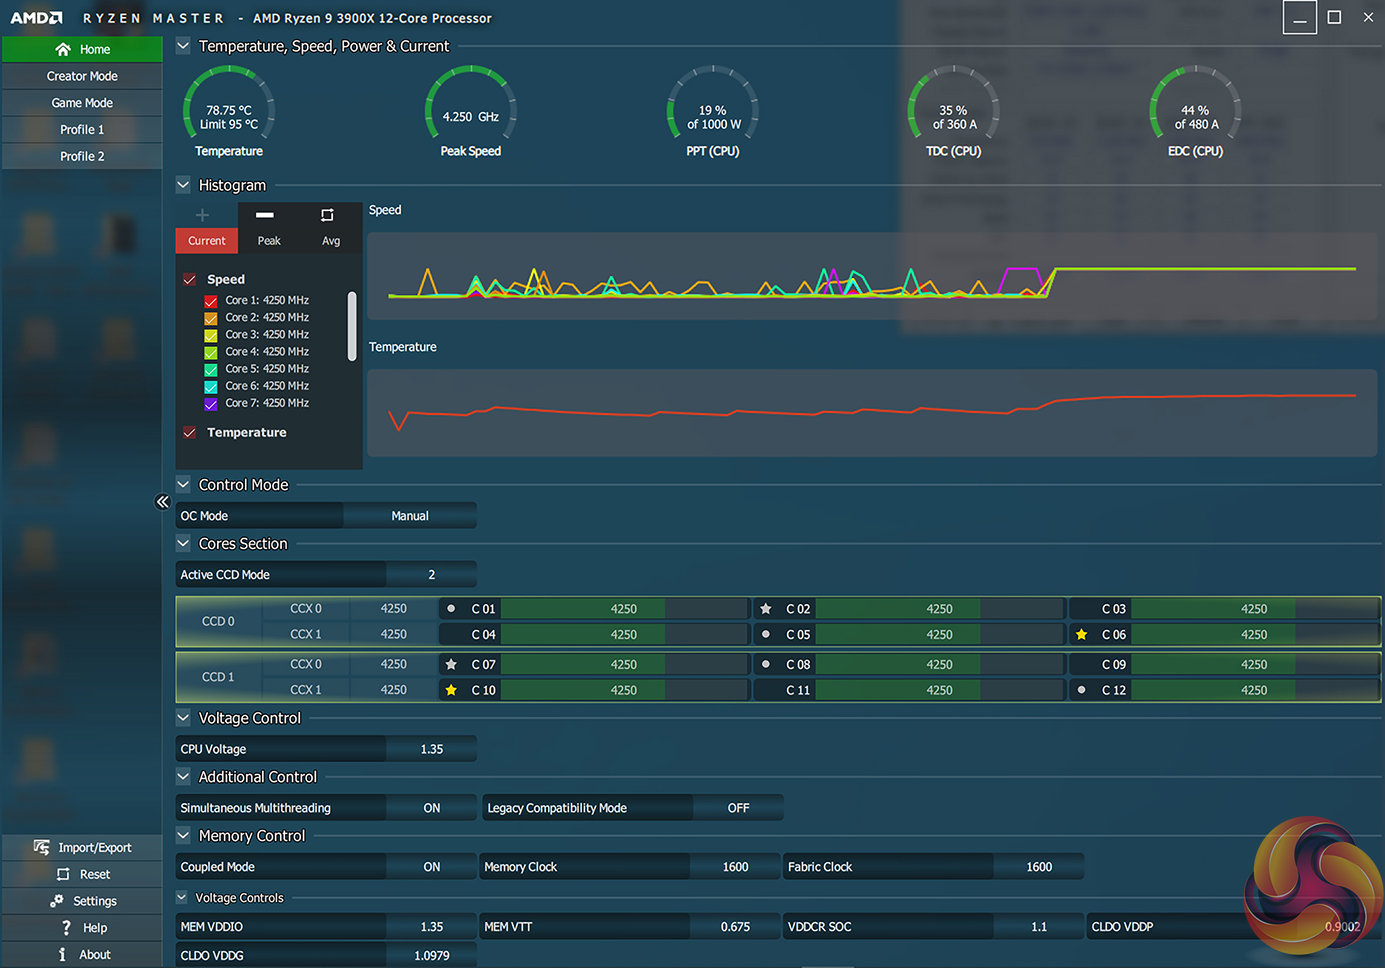1385x968 pixels.
Task: Open Import/Export from the sidebar
Action: pyautogui.click(x=82, y=848)
